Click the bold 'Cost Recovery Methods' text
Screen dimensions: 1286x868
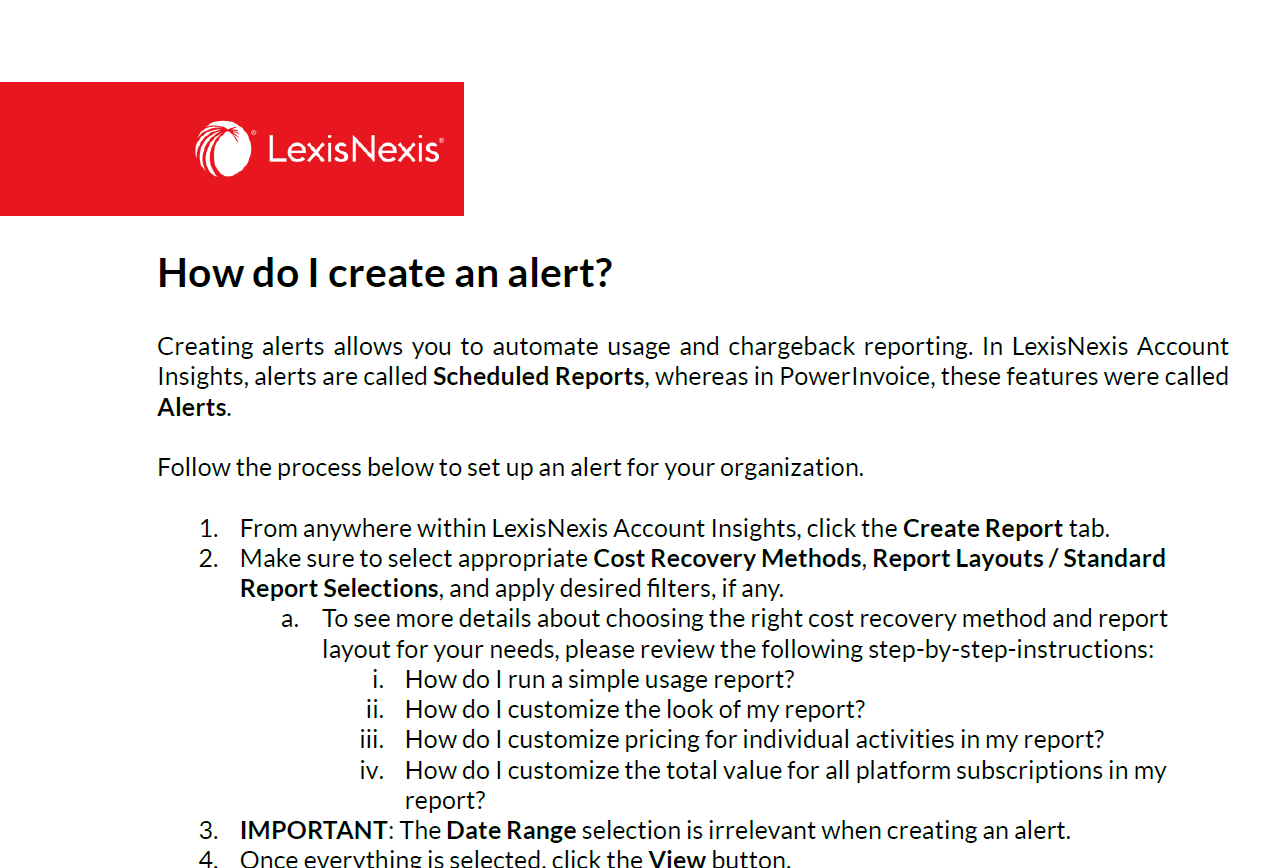(727, 558)
